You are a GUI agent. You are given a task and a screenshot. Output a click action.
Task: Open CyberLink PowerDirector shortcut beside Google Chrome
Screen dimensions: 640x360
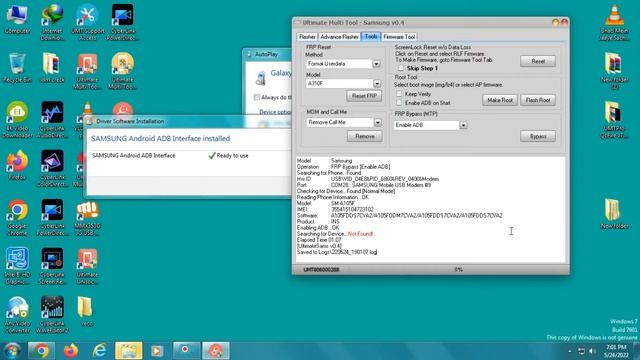click(52, 217)
